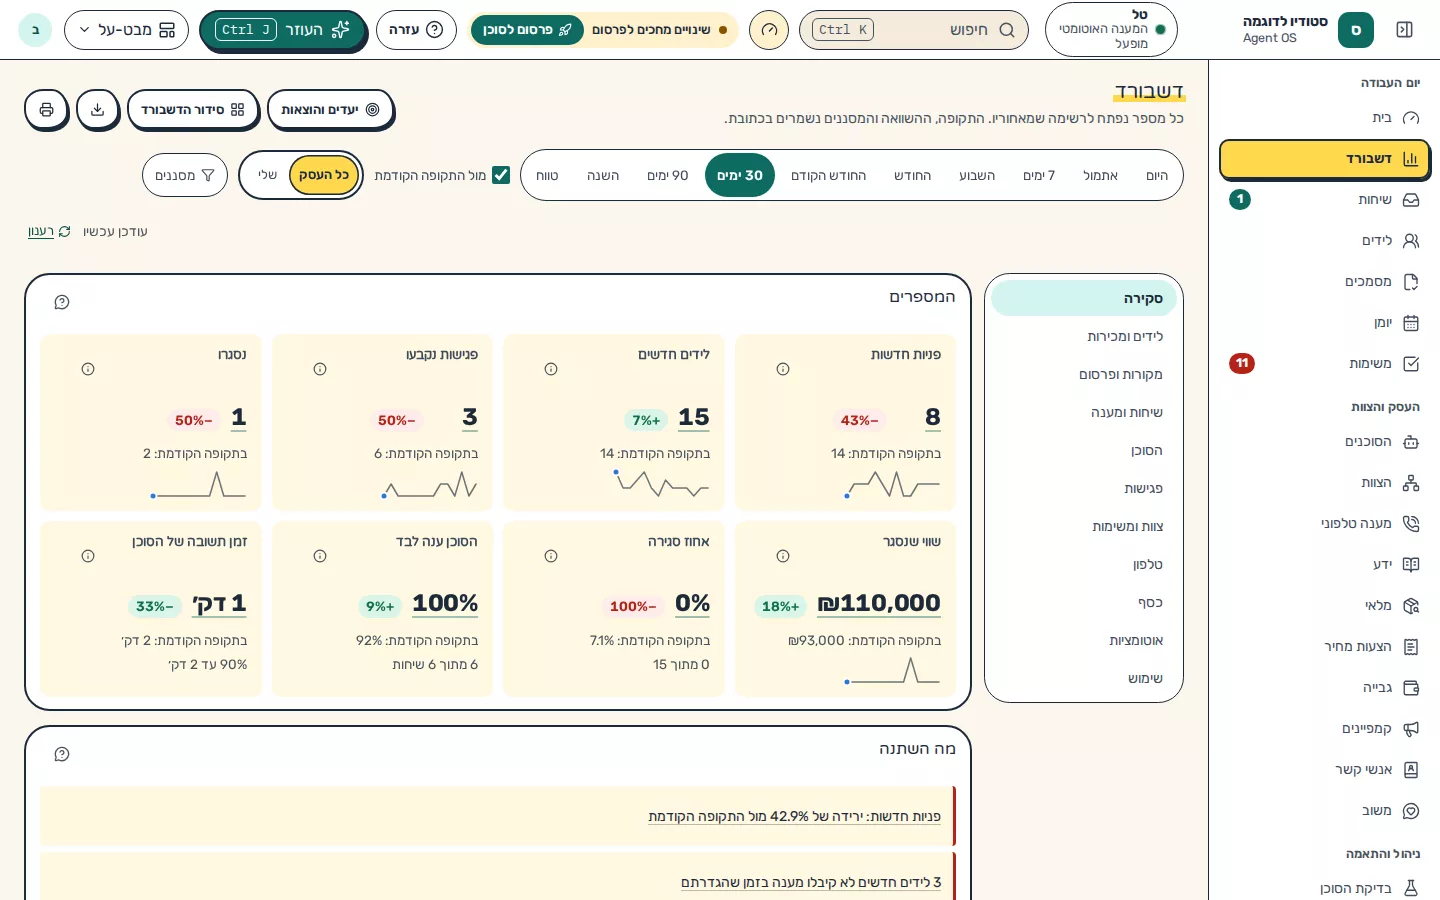The width and height of the screenshot is (1440, 900).
Task: Open info icon on פניות חדשות card
Action: coord(783,369)
